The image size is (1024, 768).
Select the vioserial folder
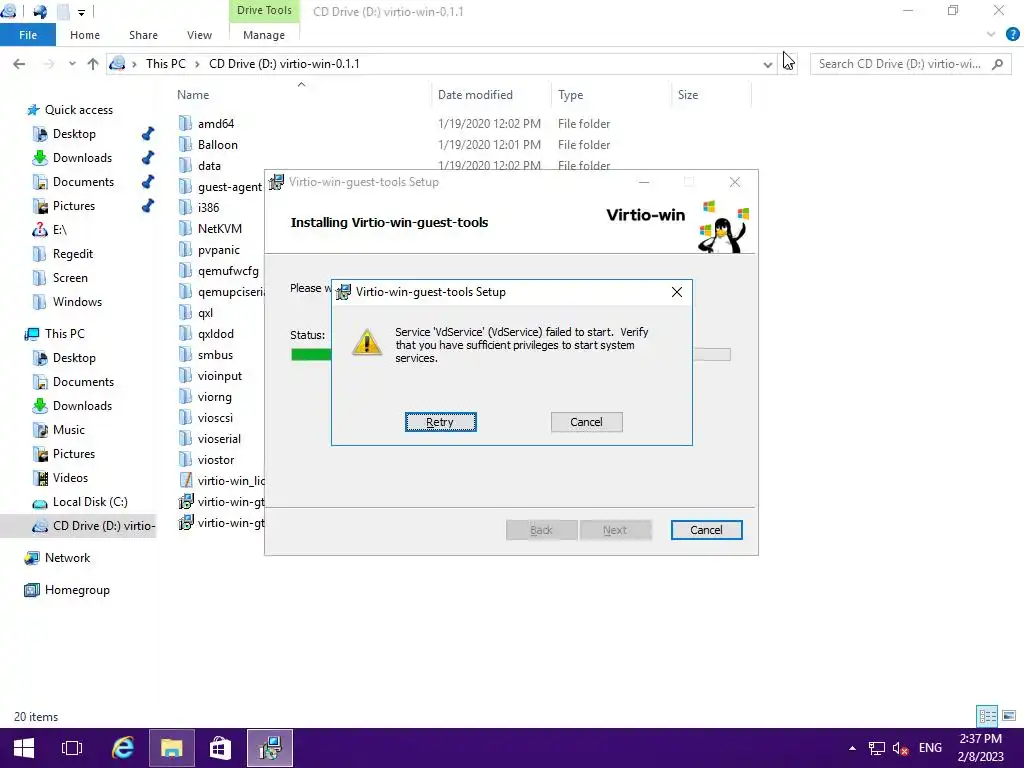219,439
